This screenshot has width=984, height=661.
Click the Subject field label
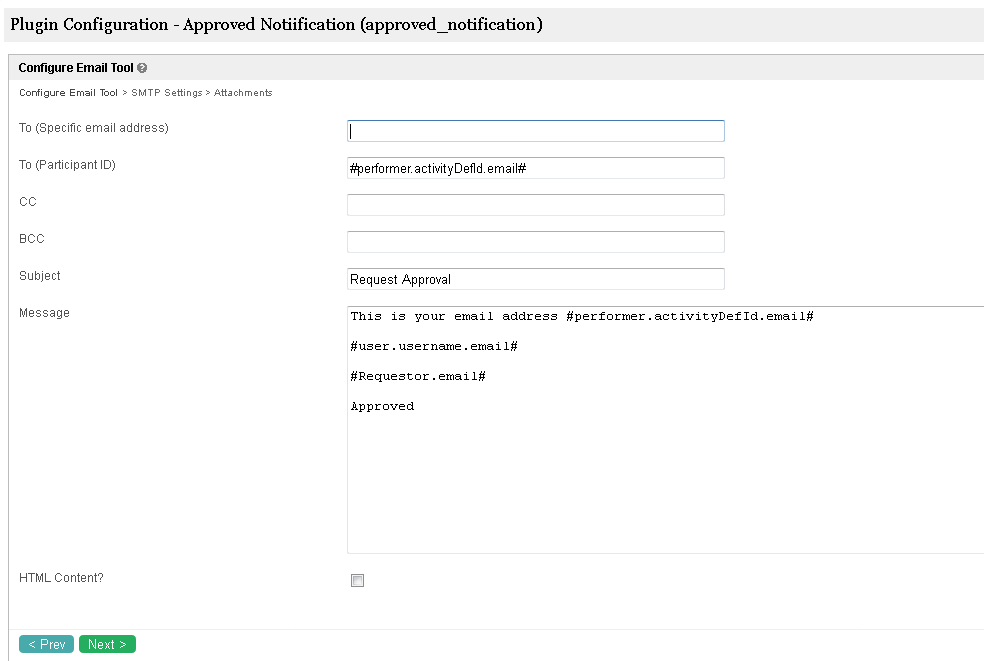click(40, 276)
